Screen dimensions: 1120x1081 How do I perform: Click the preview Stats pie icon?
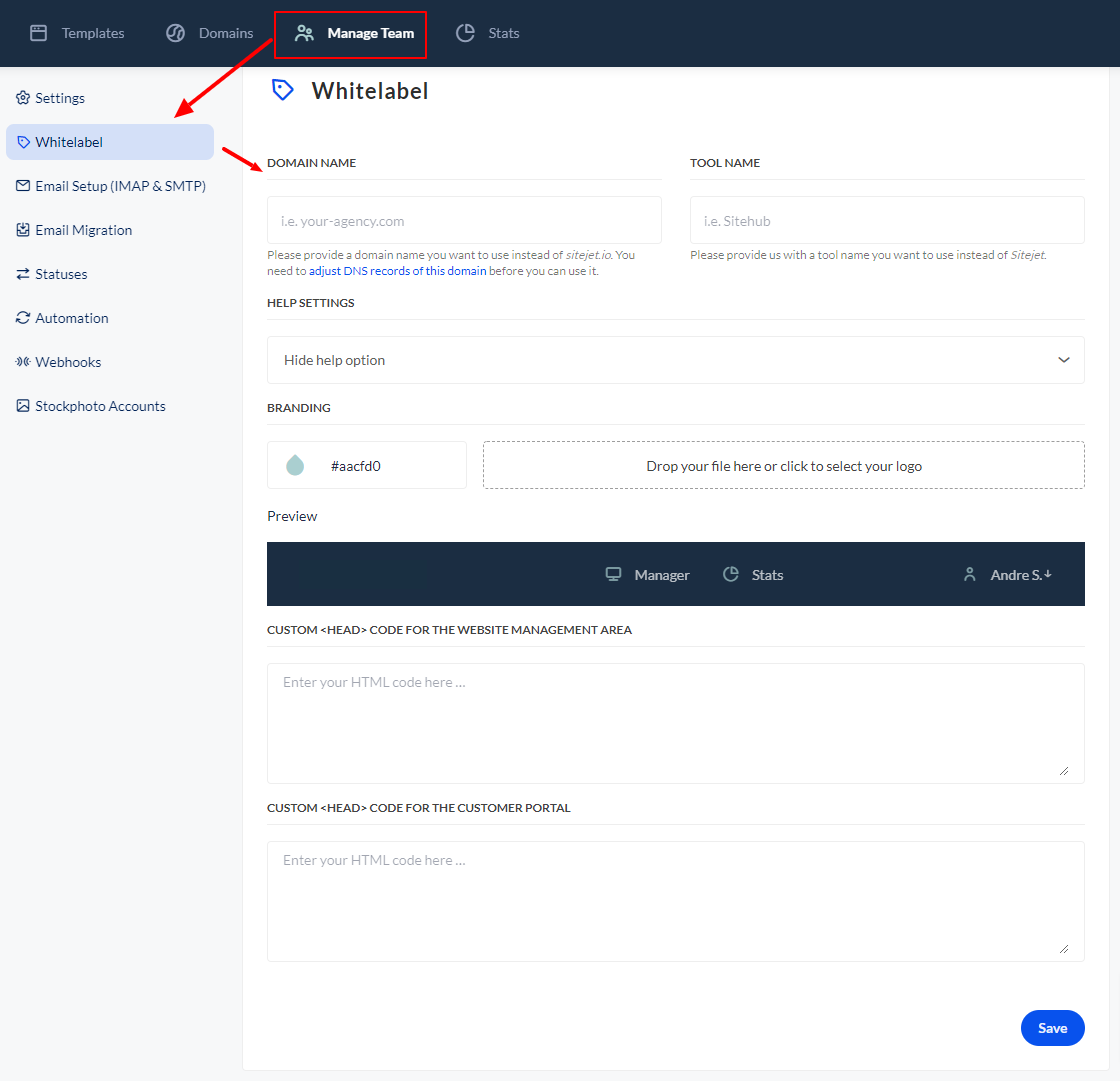click(x=730, y=574)
